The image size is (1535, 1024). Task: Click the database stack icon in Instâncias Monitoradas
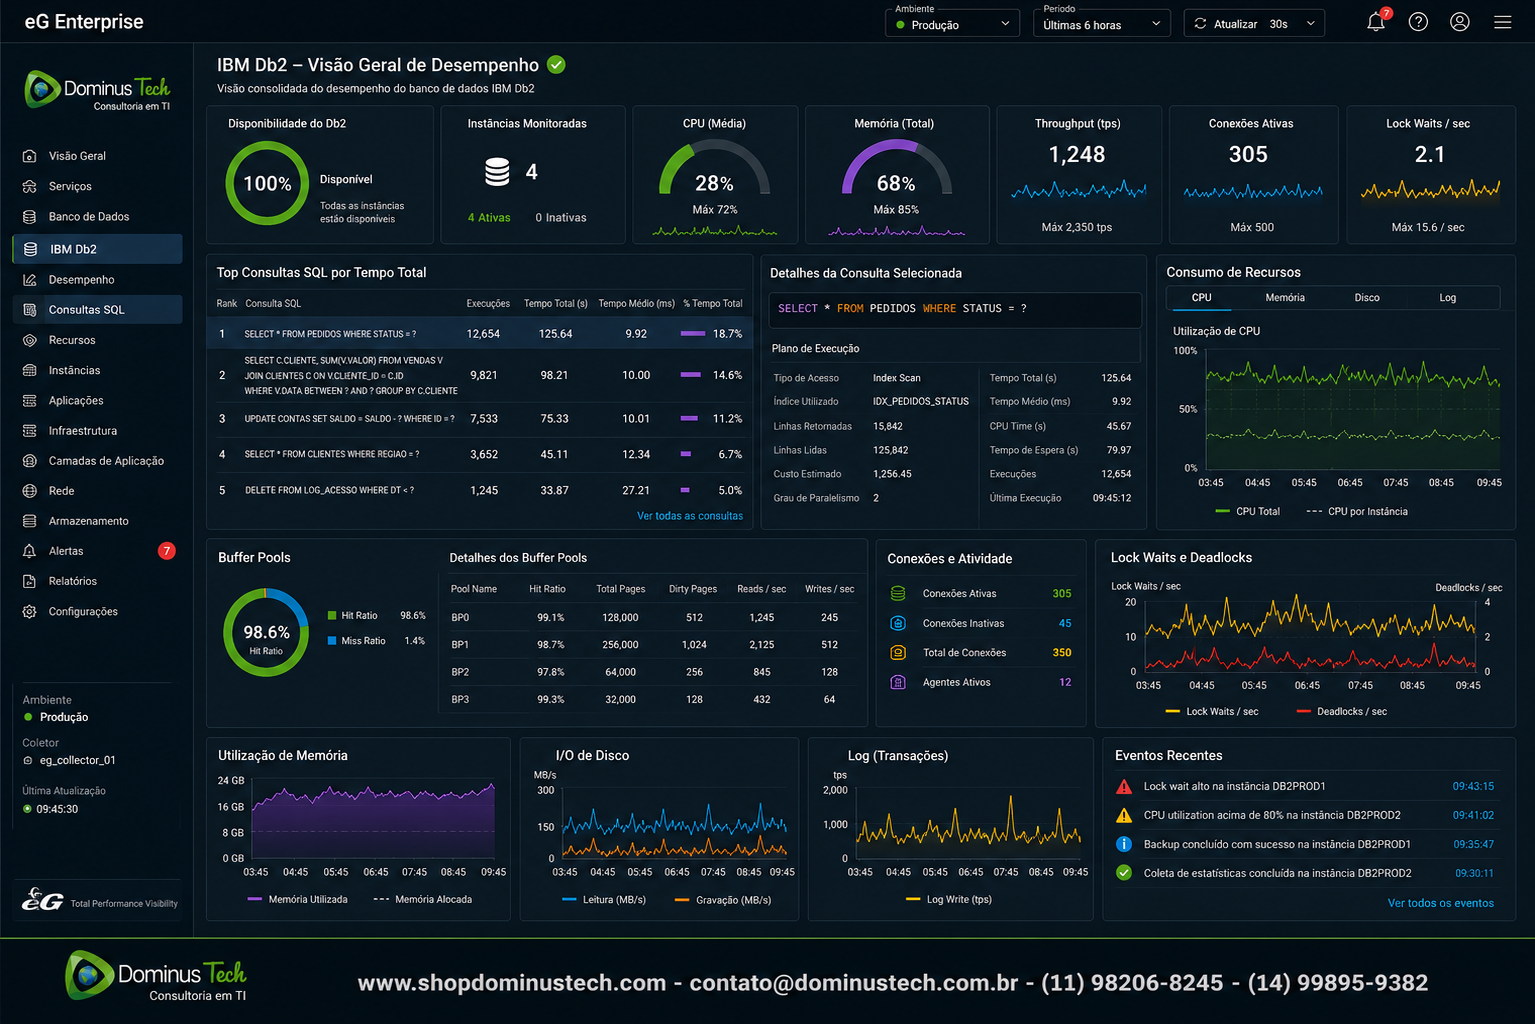pos(497,172)
